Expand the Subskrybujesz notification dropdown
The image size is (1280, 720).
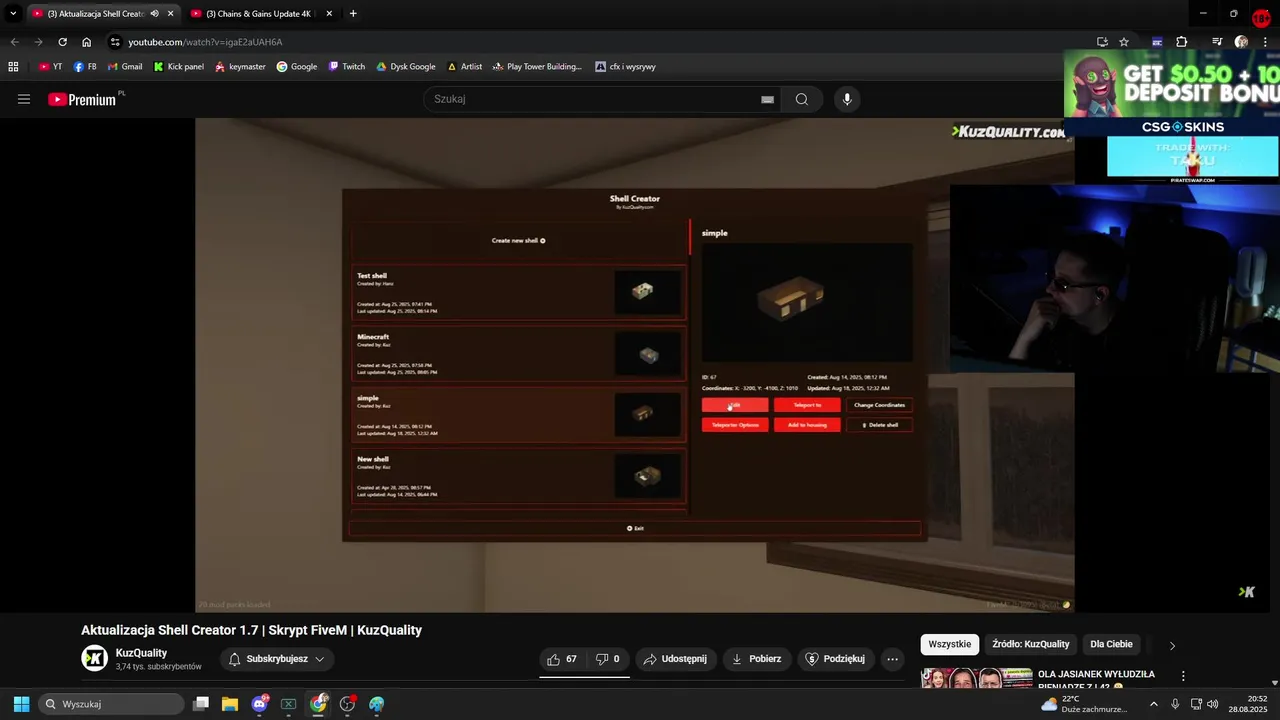[x=275, y=659]
